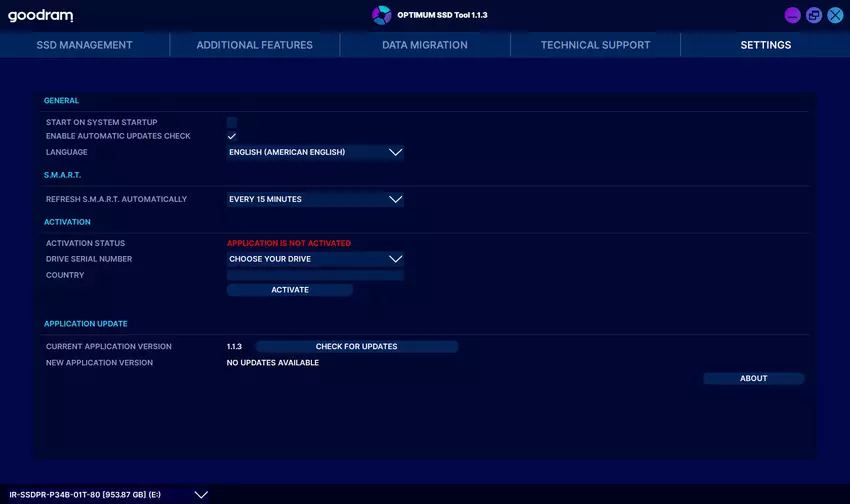Enable Start on System Startup checkbox
The height and width of the screenshot is (504, 850).
[x=232, y=122]
